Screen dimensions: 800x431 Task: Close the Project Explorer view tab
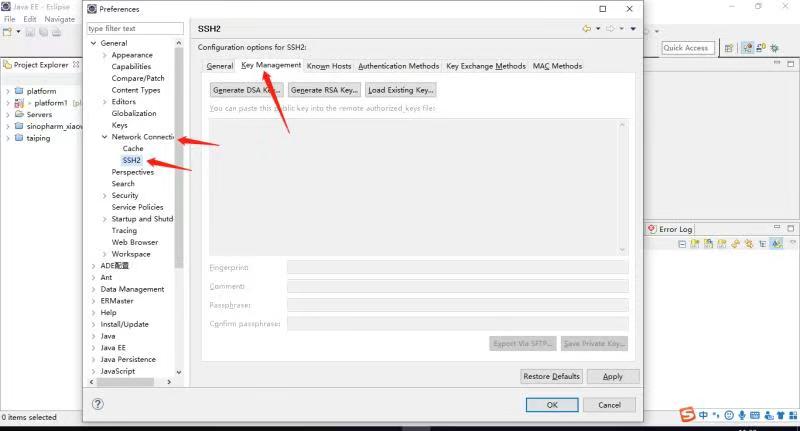point(76,64)
